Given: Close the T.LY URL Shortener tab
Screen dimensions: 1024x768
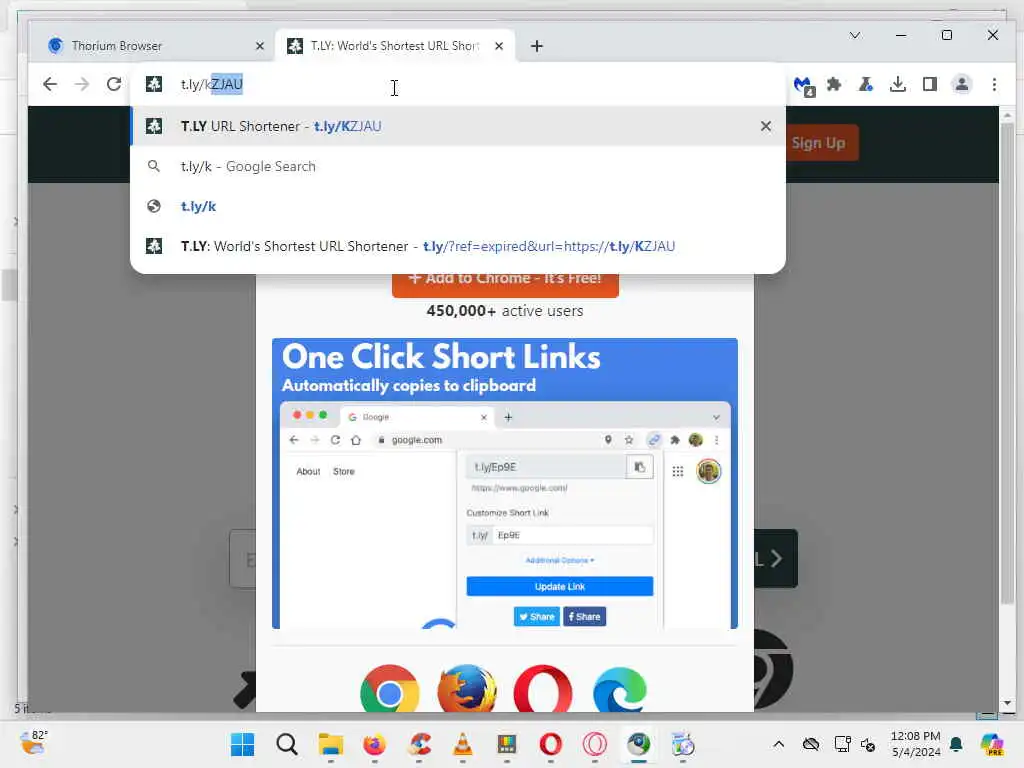Looking at the screenshot, I should (499, 46).
